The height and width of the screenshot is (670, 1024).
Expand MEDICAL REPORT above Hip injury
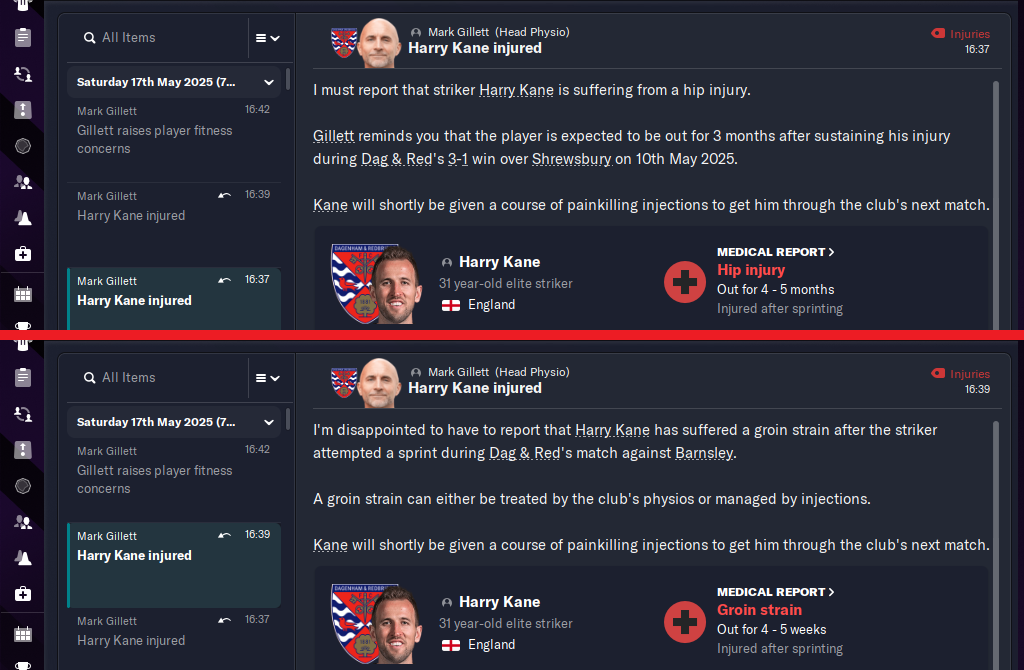tap(776, 252)
